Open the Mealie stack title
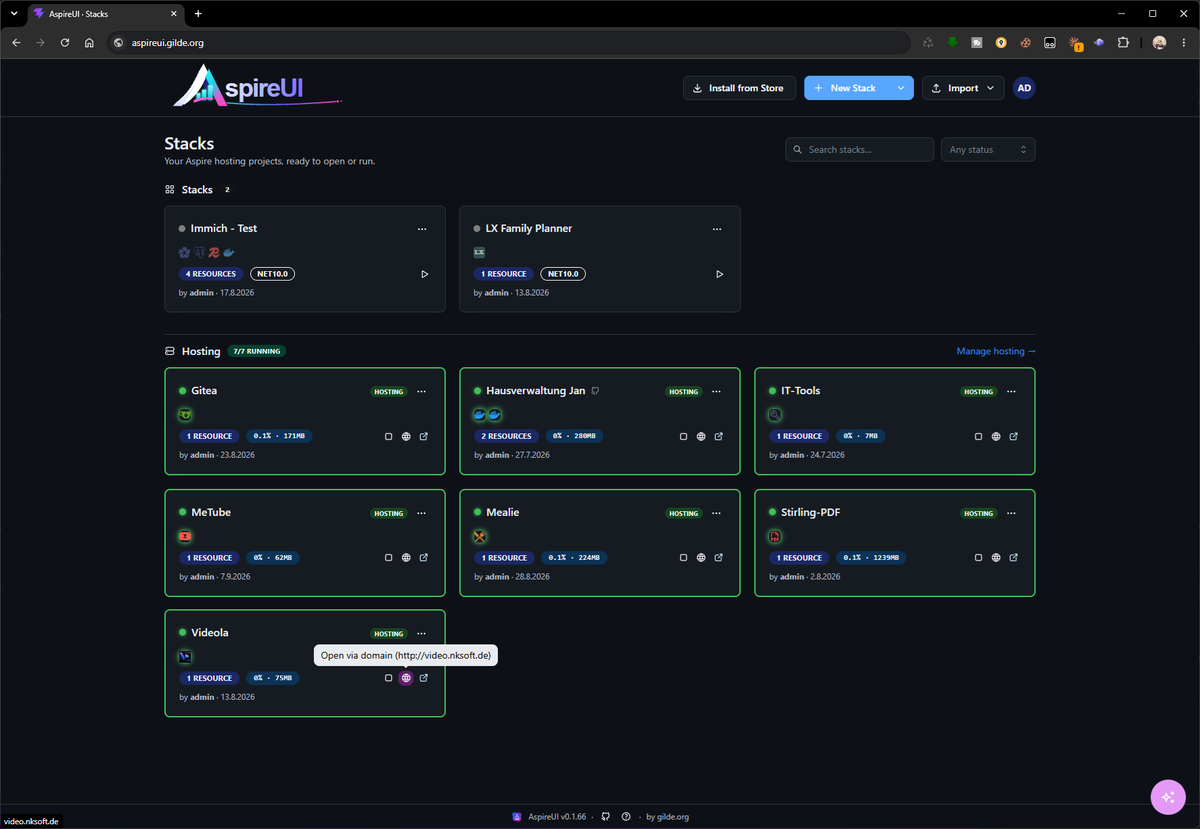Screen dimensions: 1200x829 point(502,512)
